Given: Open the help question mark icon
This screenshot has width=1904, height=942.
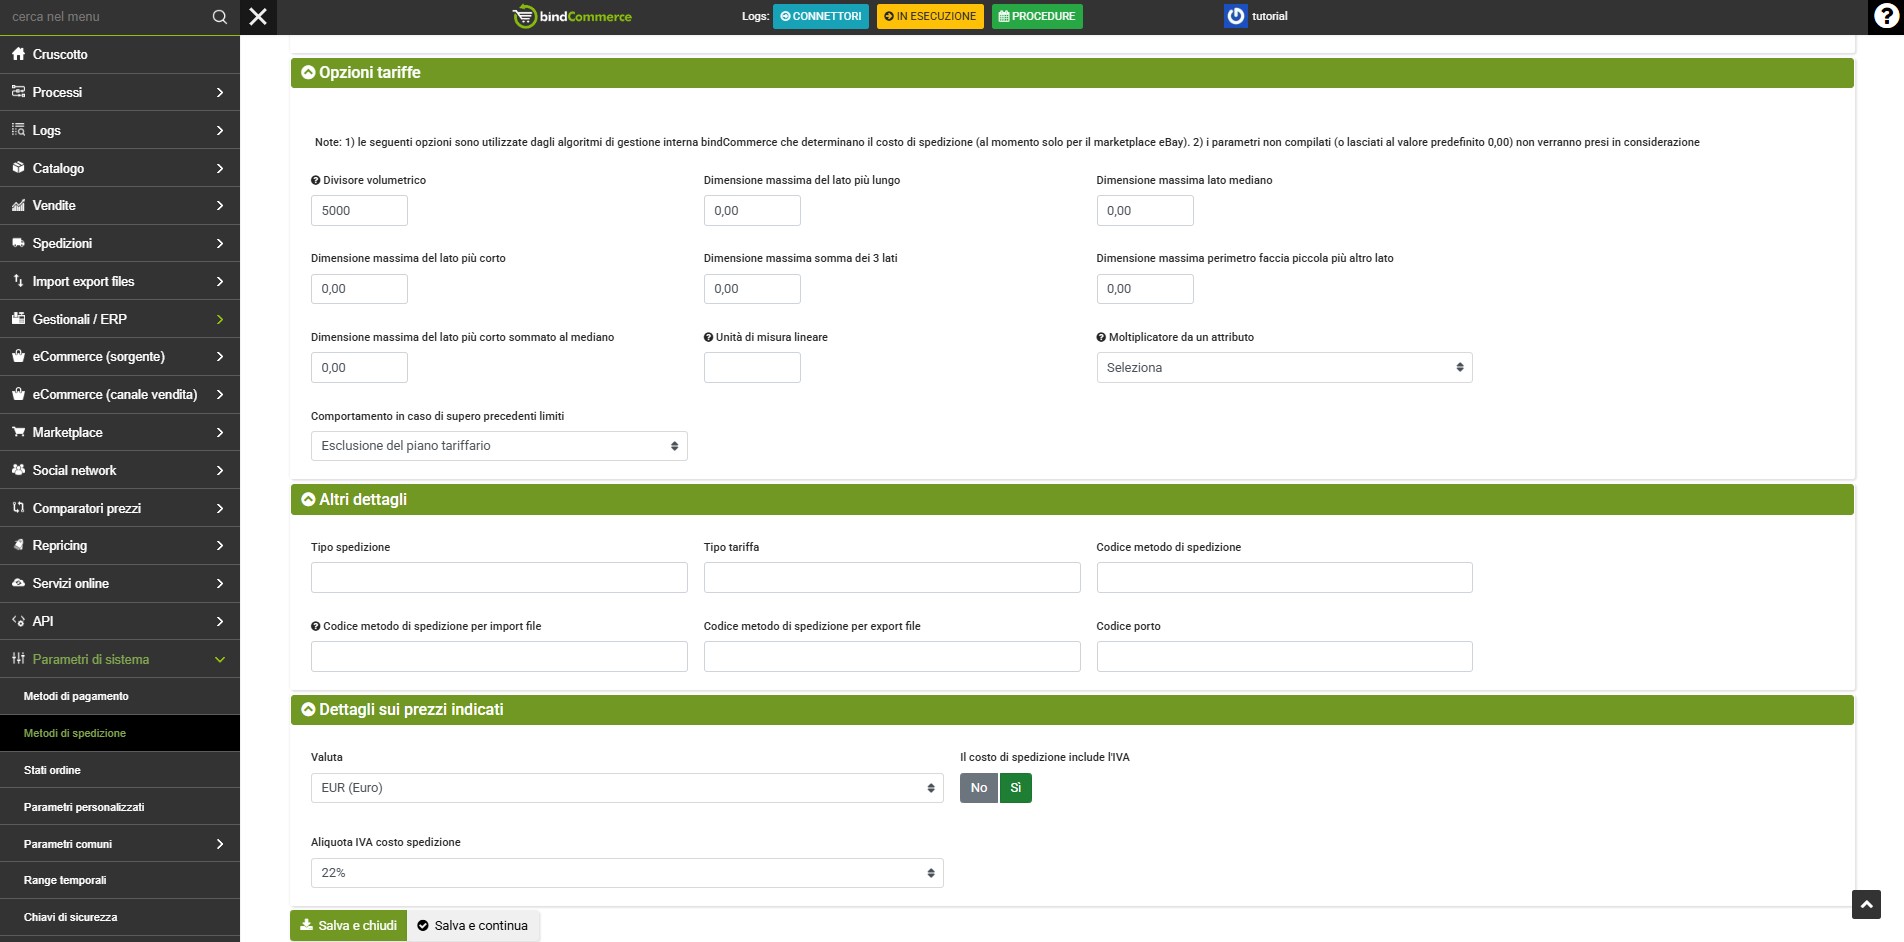Looking at the screenshot, I should point(1886,17).
